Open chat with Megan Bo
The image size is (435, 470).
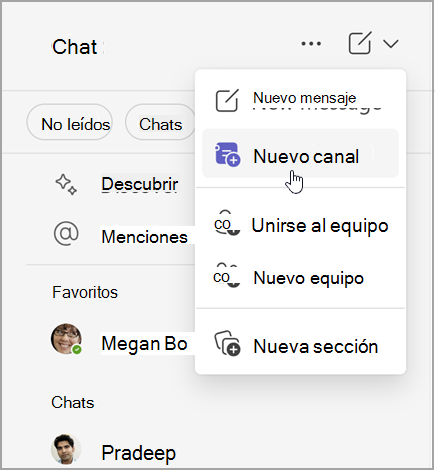(x=144, y=343)
